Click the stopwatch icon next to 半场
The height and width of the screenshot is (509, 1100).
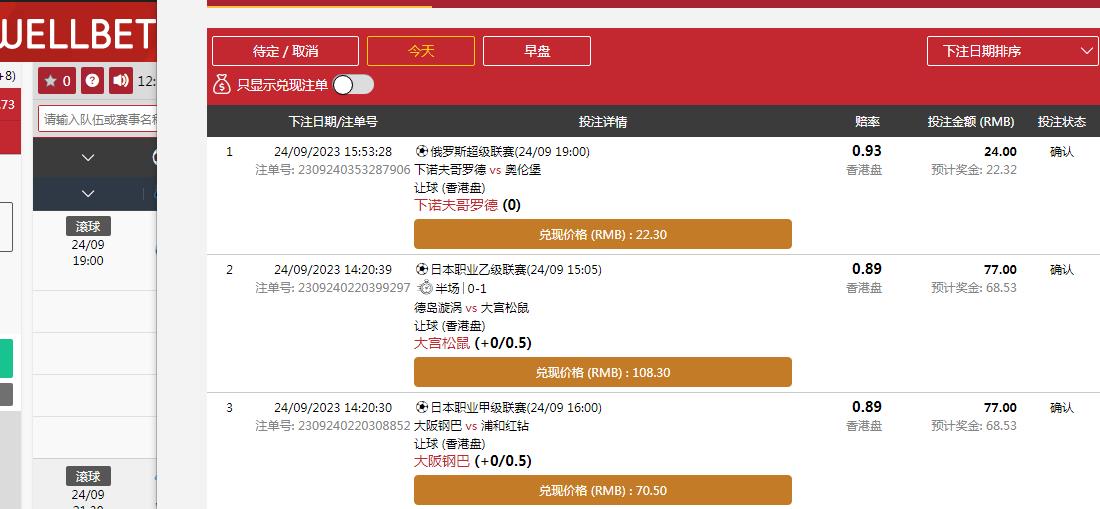pos(424,288)
